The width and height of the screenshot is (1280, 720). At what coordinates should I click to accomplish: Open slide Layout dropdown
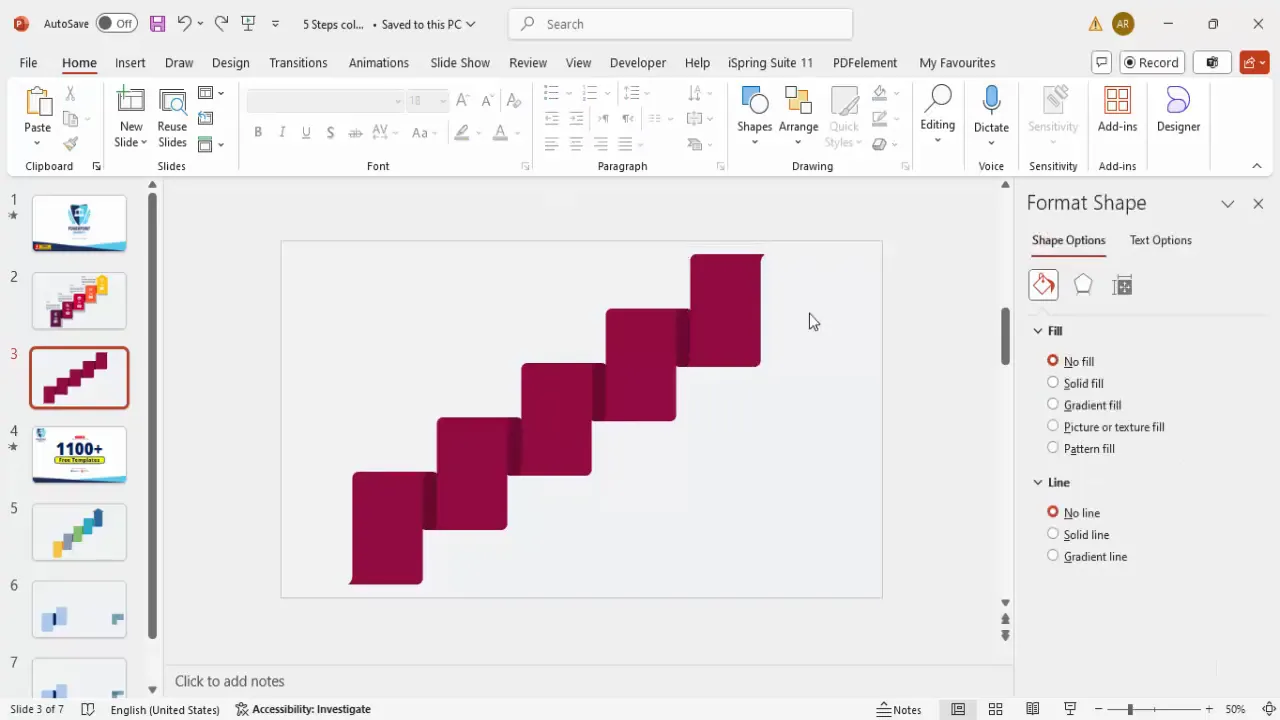click(211, 93)
